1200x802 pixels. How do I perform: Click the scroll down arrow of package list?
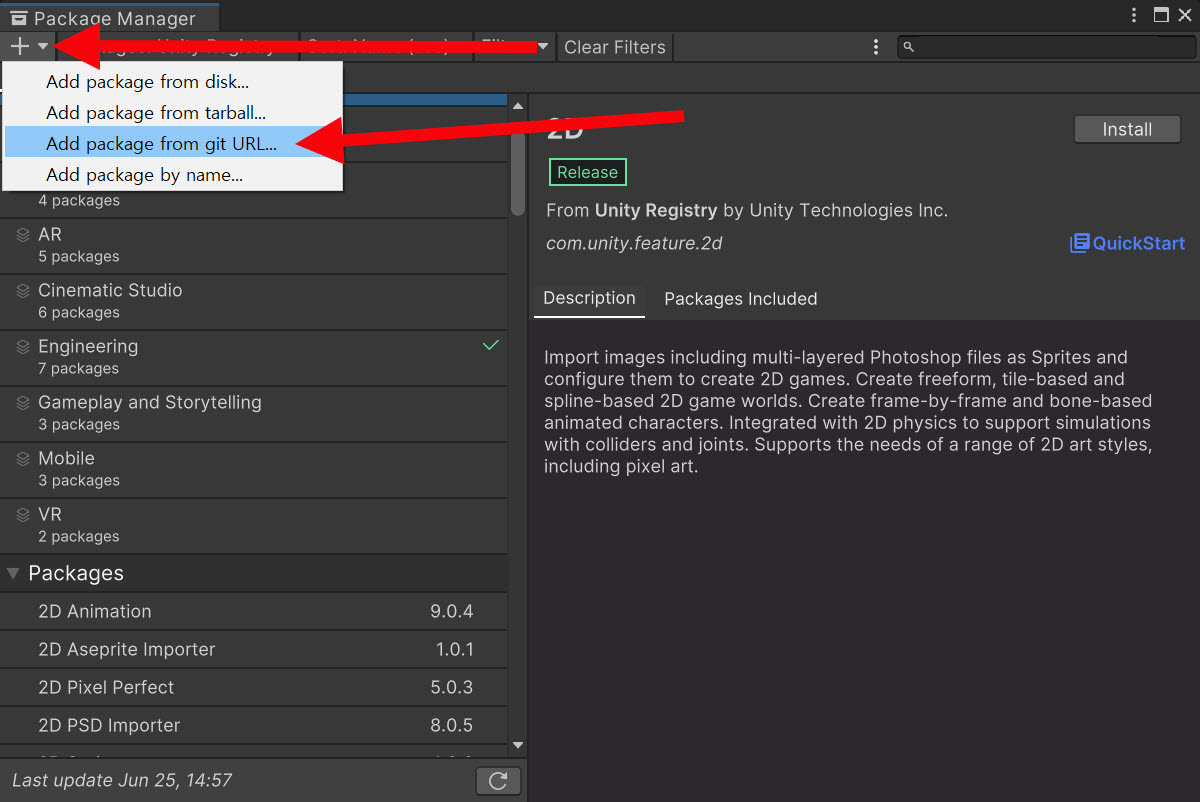click(x=517, y=745)
